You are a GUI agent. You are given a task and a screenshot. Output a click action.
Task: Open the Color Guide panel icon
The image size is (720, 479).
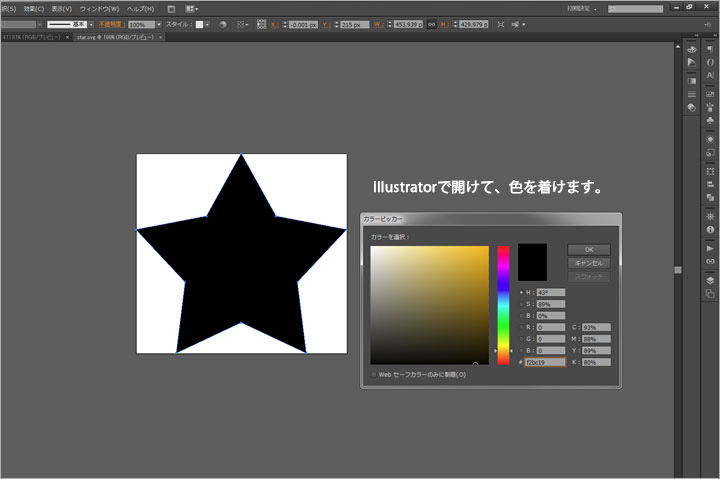692,62
